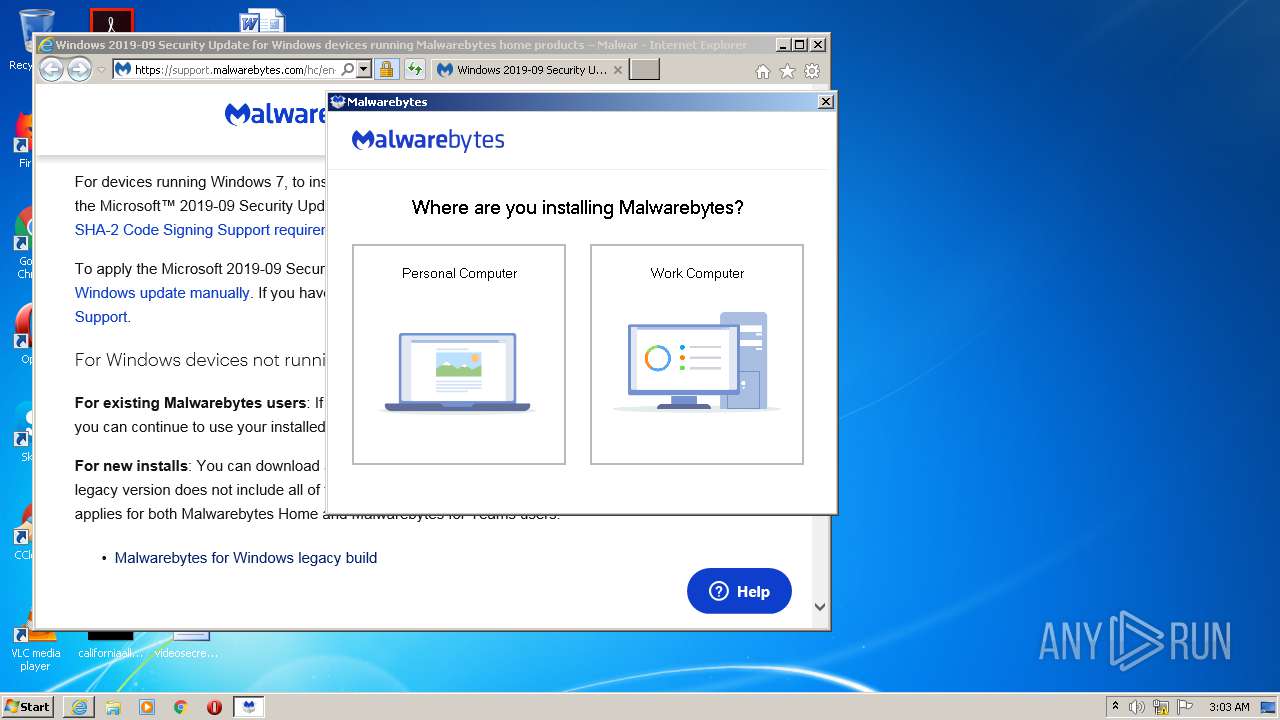This screenshot has height=720, width=1280.
Task: Click the desktop tower illustration in Work Computer card
Action: click(697, 361)
